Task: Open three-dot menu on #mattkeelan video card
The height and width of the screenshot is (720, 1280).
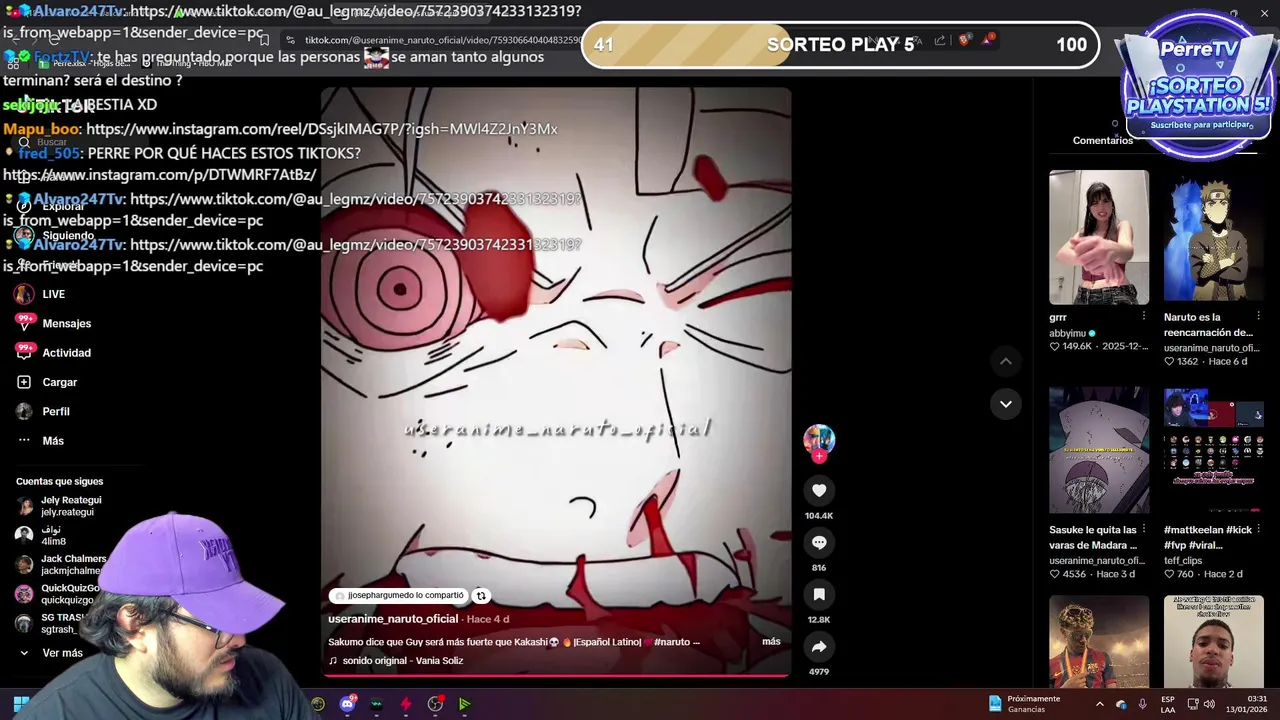Action: coord(1259,530)
